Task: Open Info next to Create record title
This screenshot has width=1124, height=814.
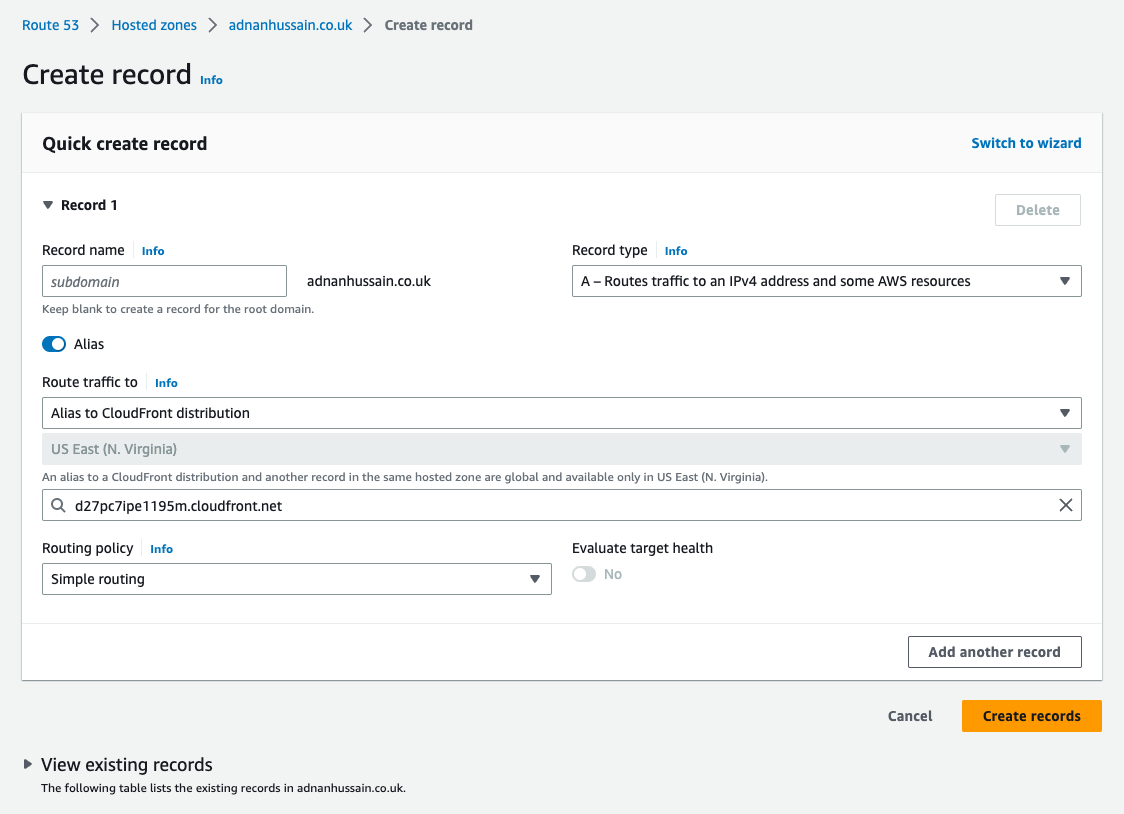Action: [211, 80]
